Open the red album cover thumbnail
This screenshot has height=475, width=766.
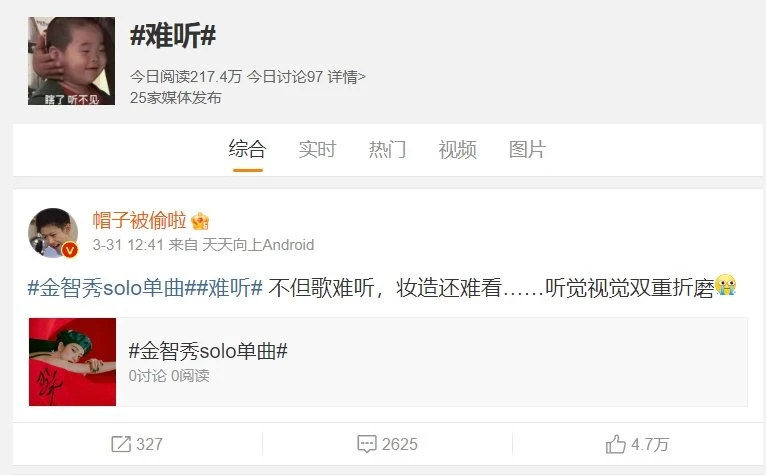[72, 362]
